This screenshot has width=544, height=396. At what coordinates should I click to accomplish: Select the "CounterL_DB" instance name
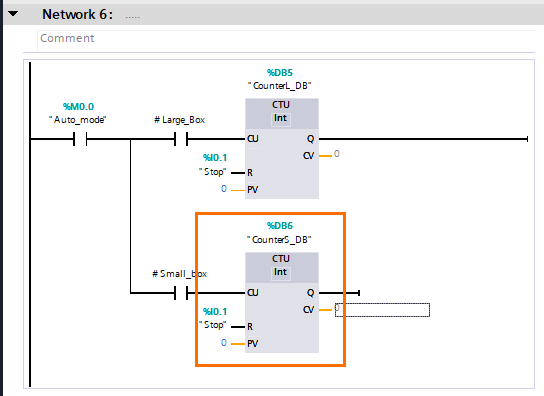click(x=280, y=86)
